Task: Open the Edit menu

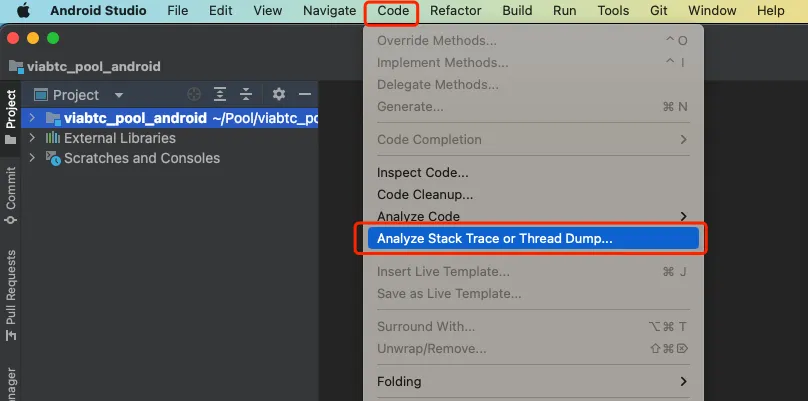Action: 221,11
